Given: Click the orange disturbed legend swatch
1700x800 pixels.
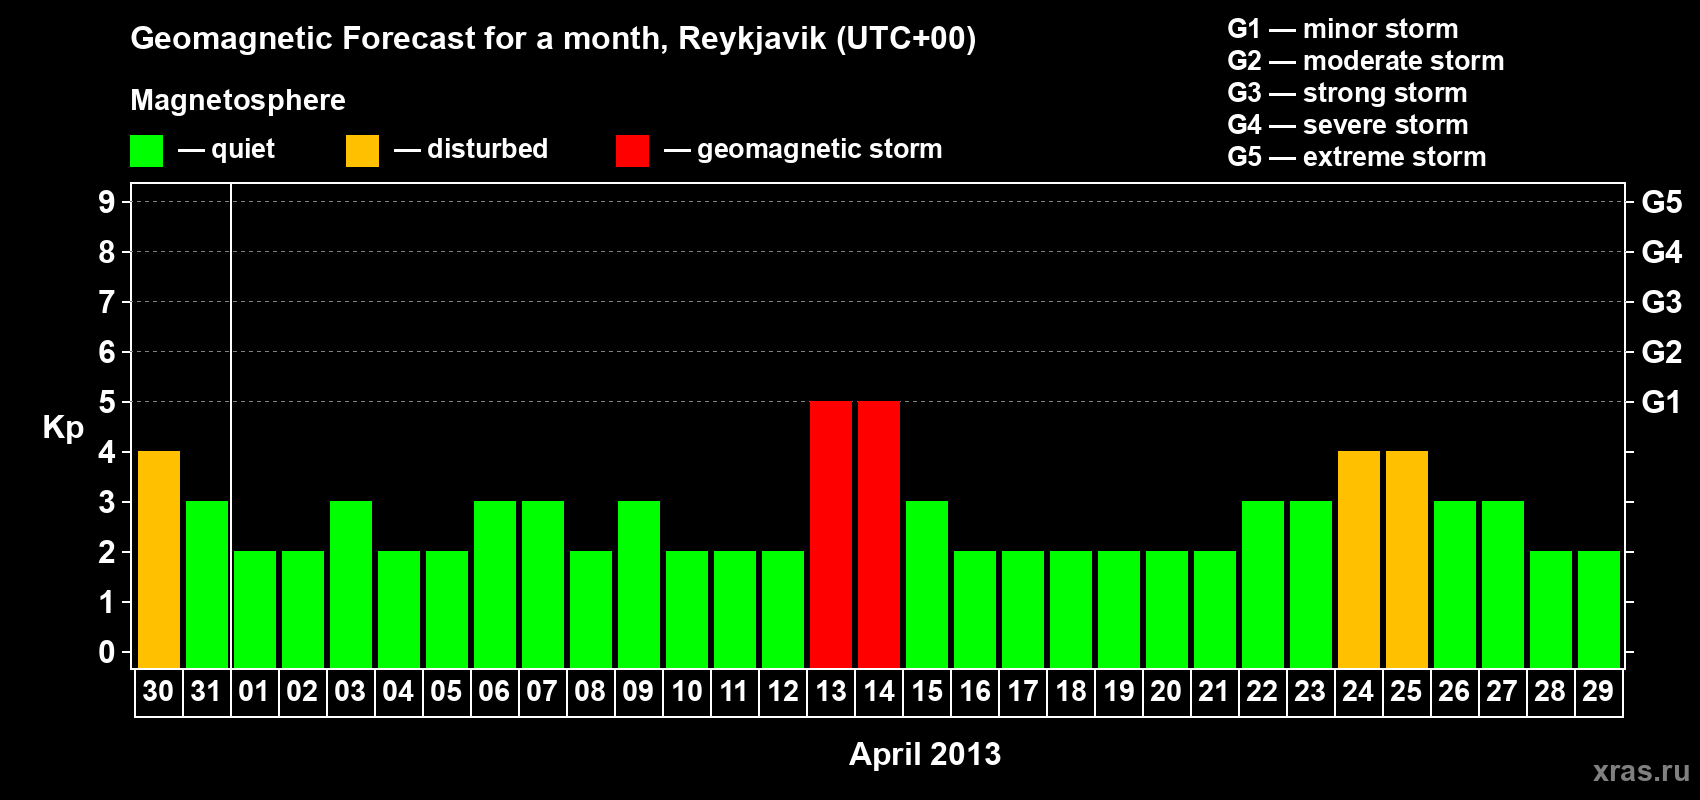Looking at the screenshot, I should [362, 151].
